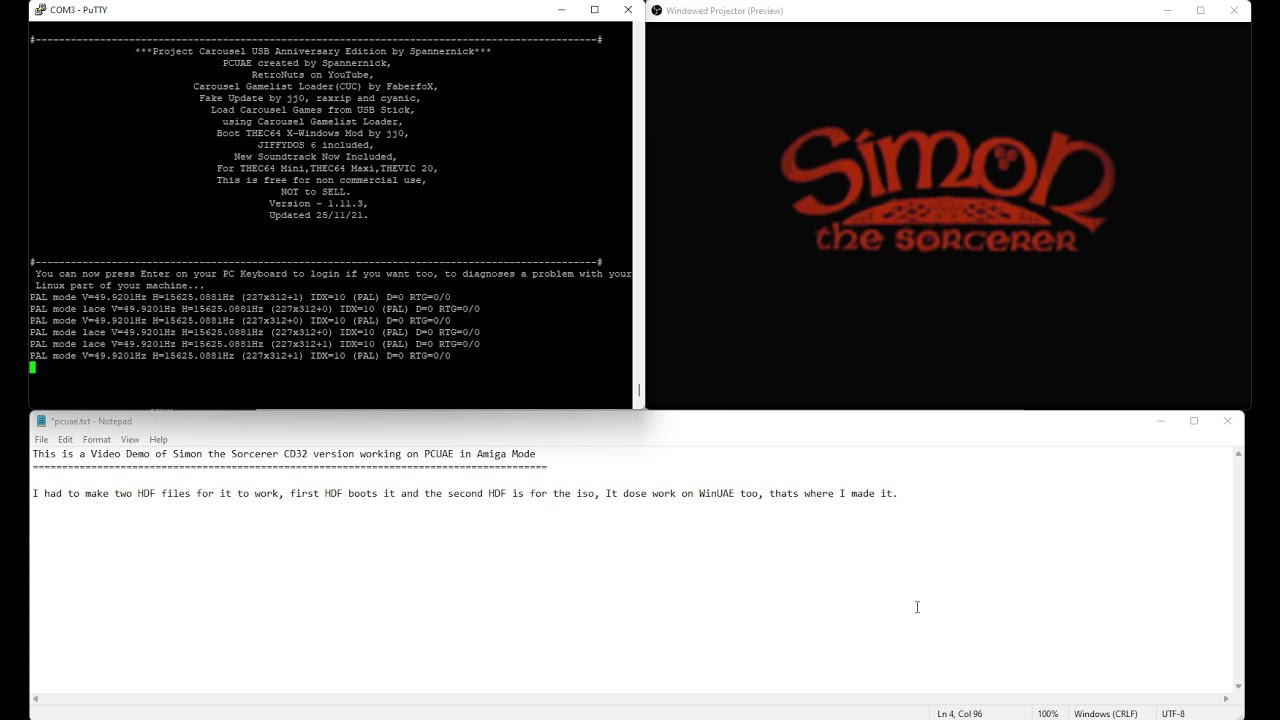Close the Windowed Projector preview window
The height and width of the screenshot is (720, 1280).
coord(1234,11)
